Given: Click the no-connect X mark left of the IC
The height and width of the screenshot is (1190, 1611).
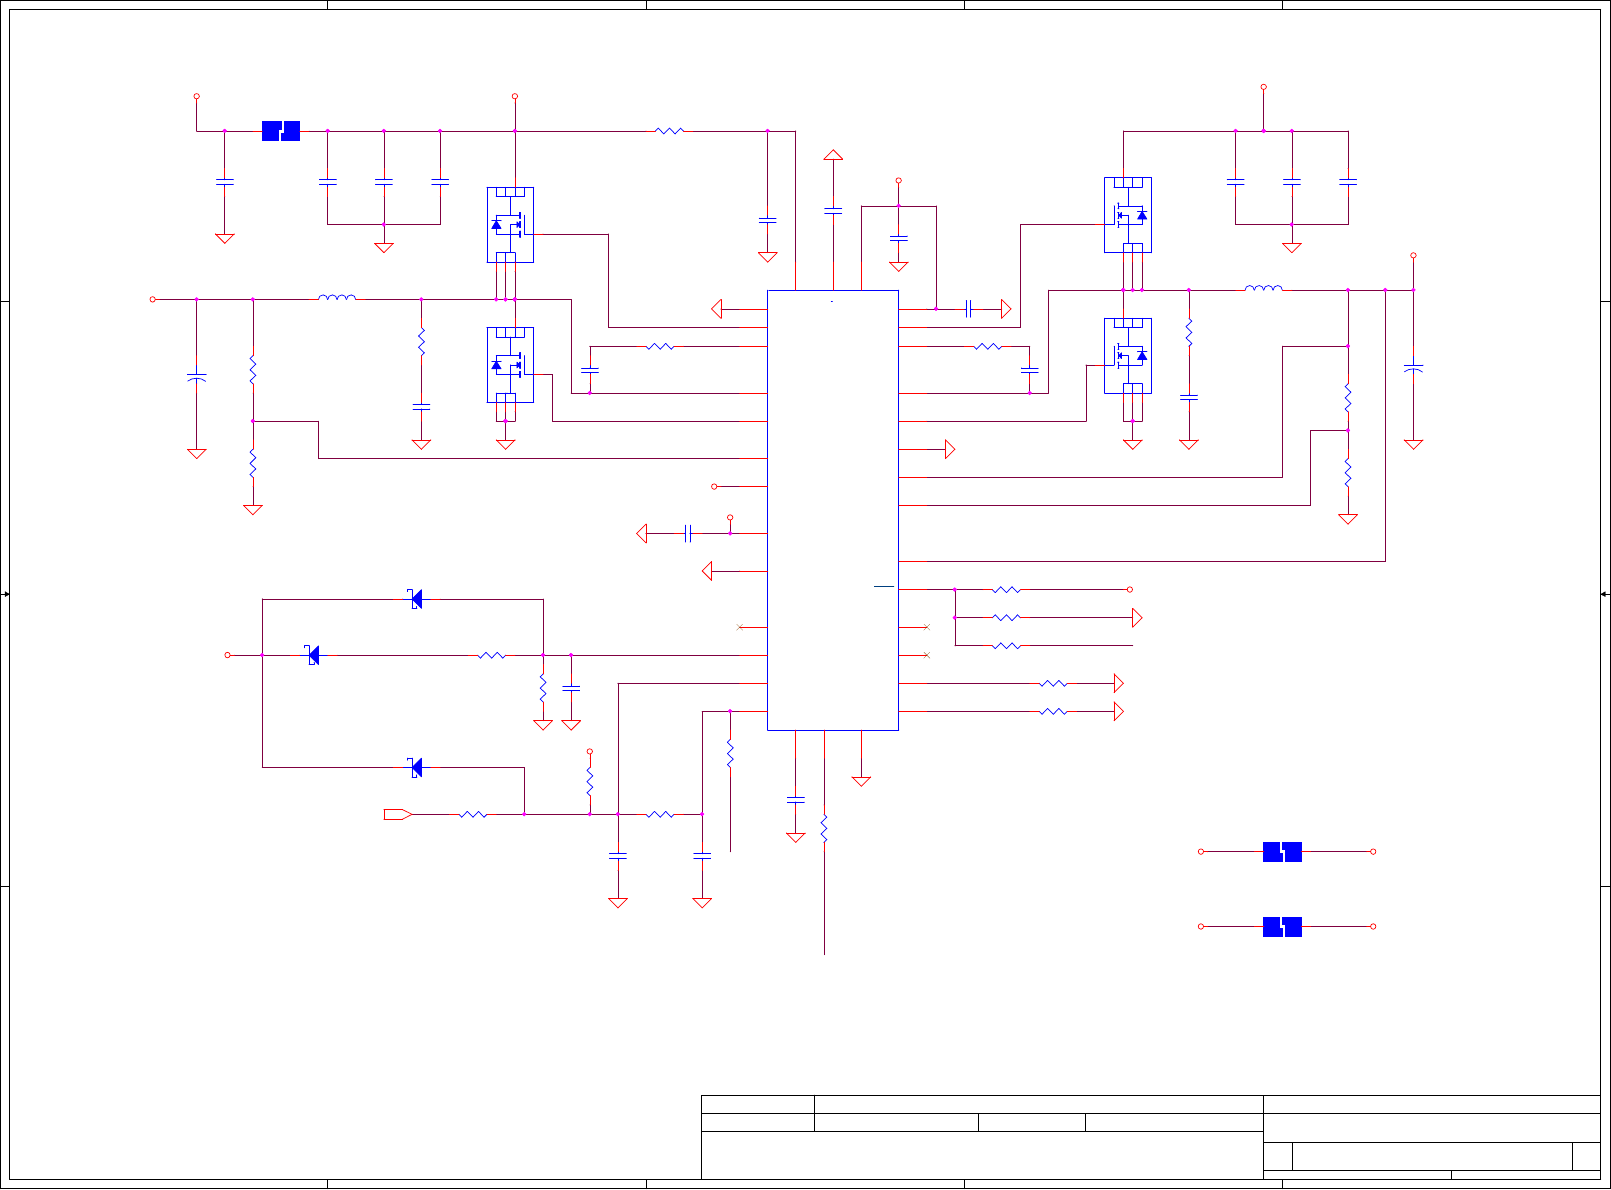Looking at the screenshot, I should (740, 627).
